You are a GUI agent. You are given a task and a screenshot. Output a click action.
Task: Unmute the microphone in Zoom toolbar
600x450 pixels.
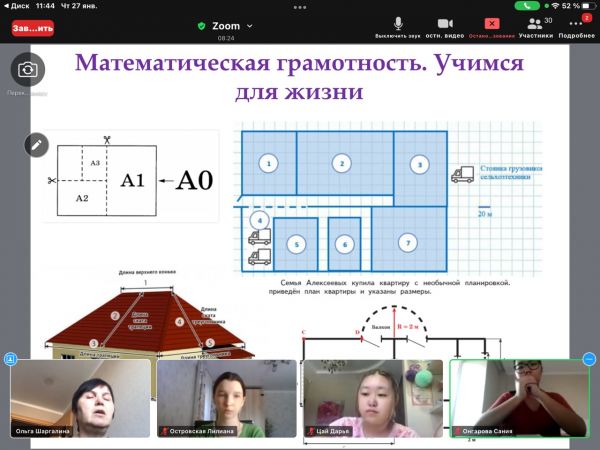pyautogui.click(x=397, y=24)
